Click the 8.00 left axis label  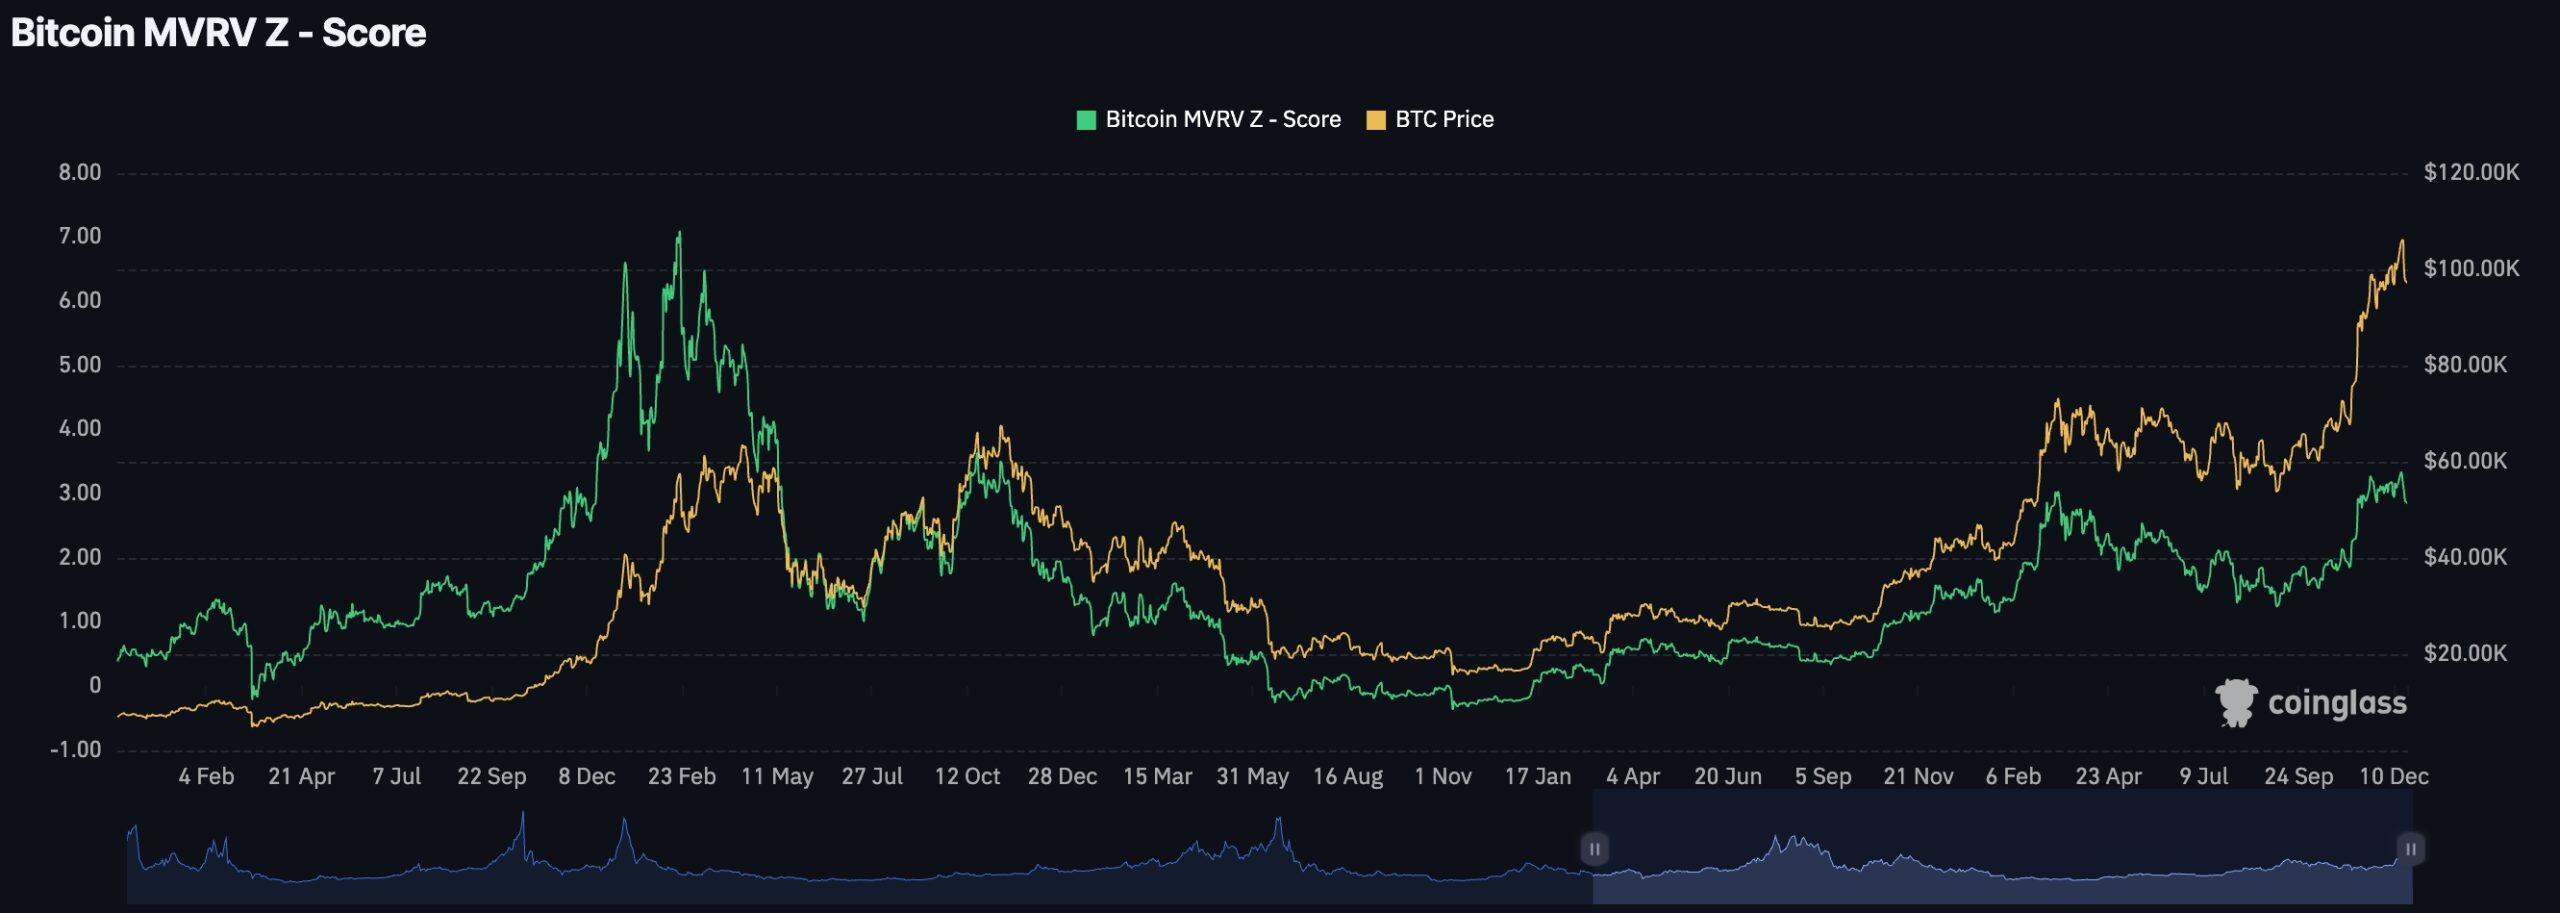click(80, 172)
